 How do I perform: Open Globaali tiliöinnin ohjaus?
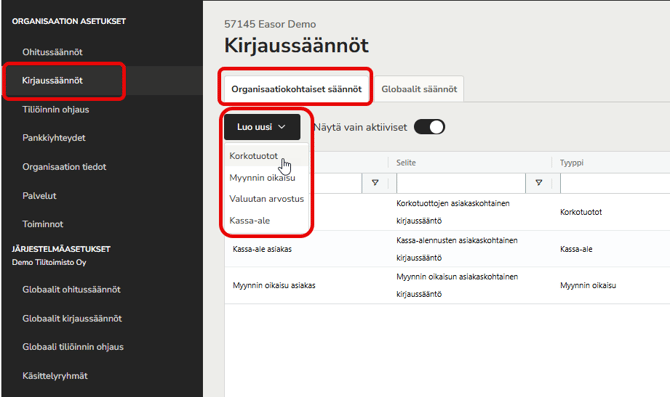pos(73,347)
